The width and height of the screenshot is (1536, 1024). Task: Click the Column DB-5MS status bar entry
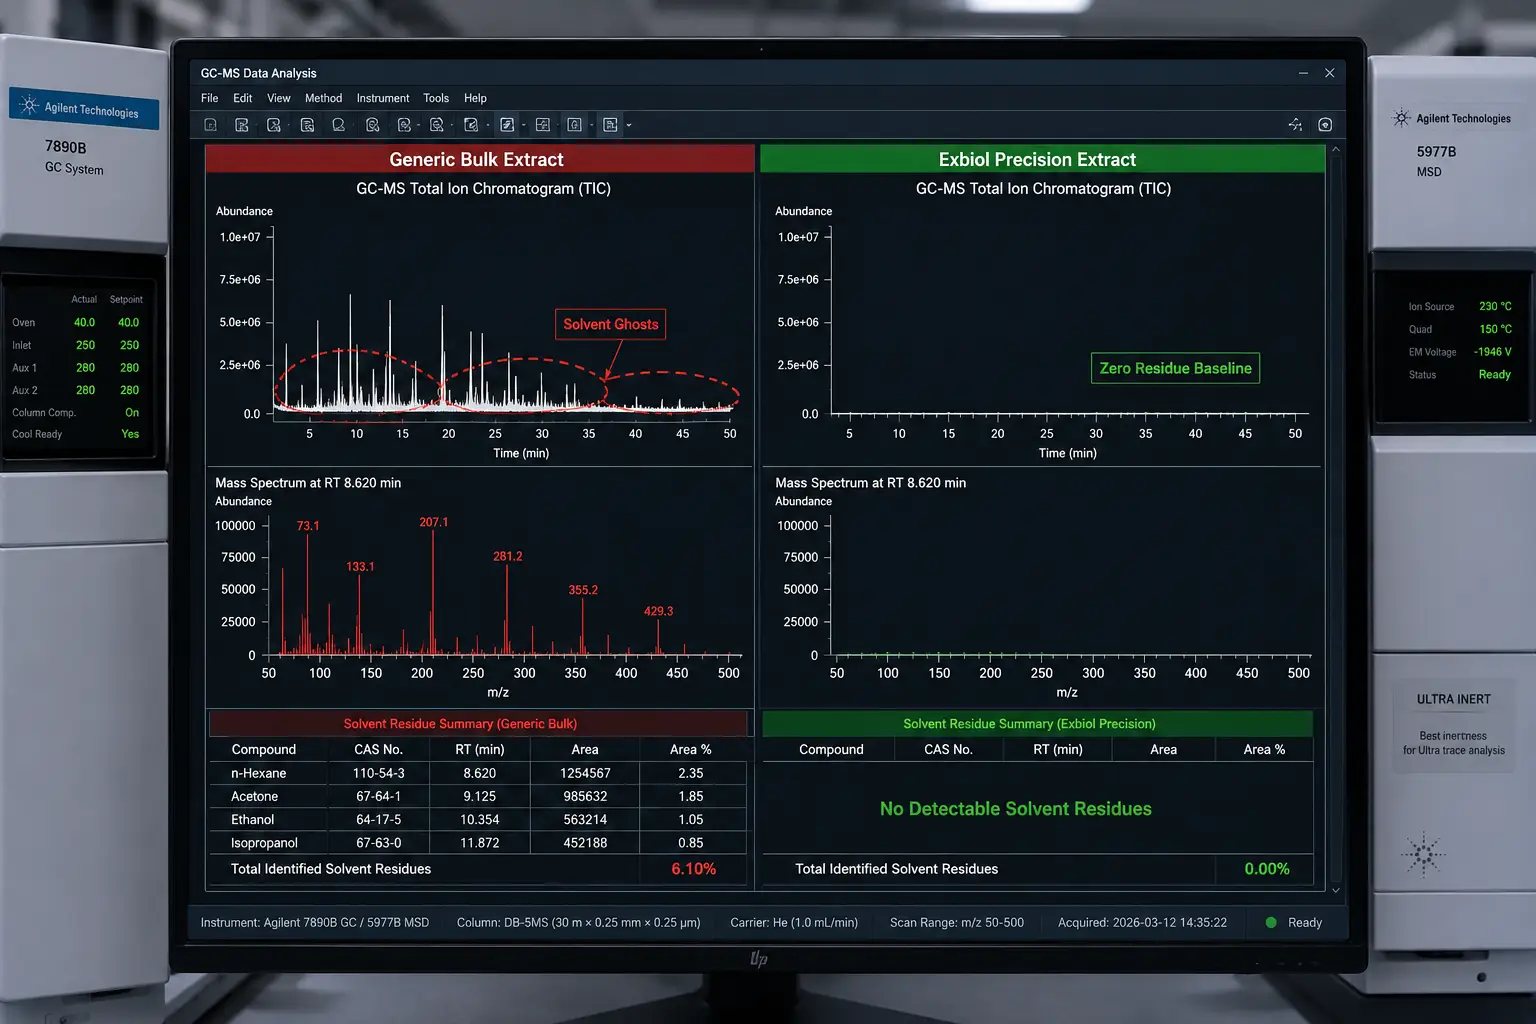pyautogui.click(x=579, y=923)
